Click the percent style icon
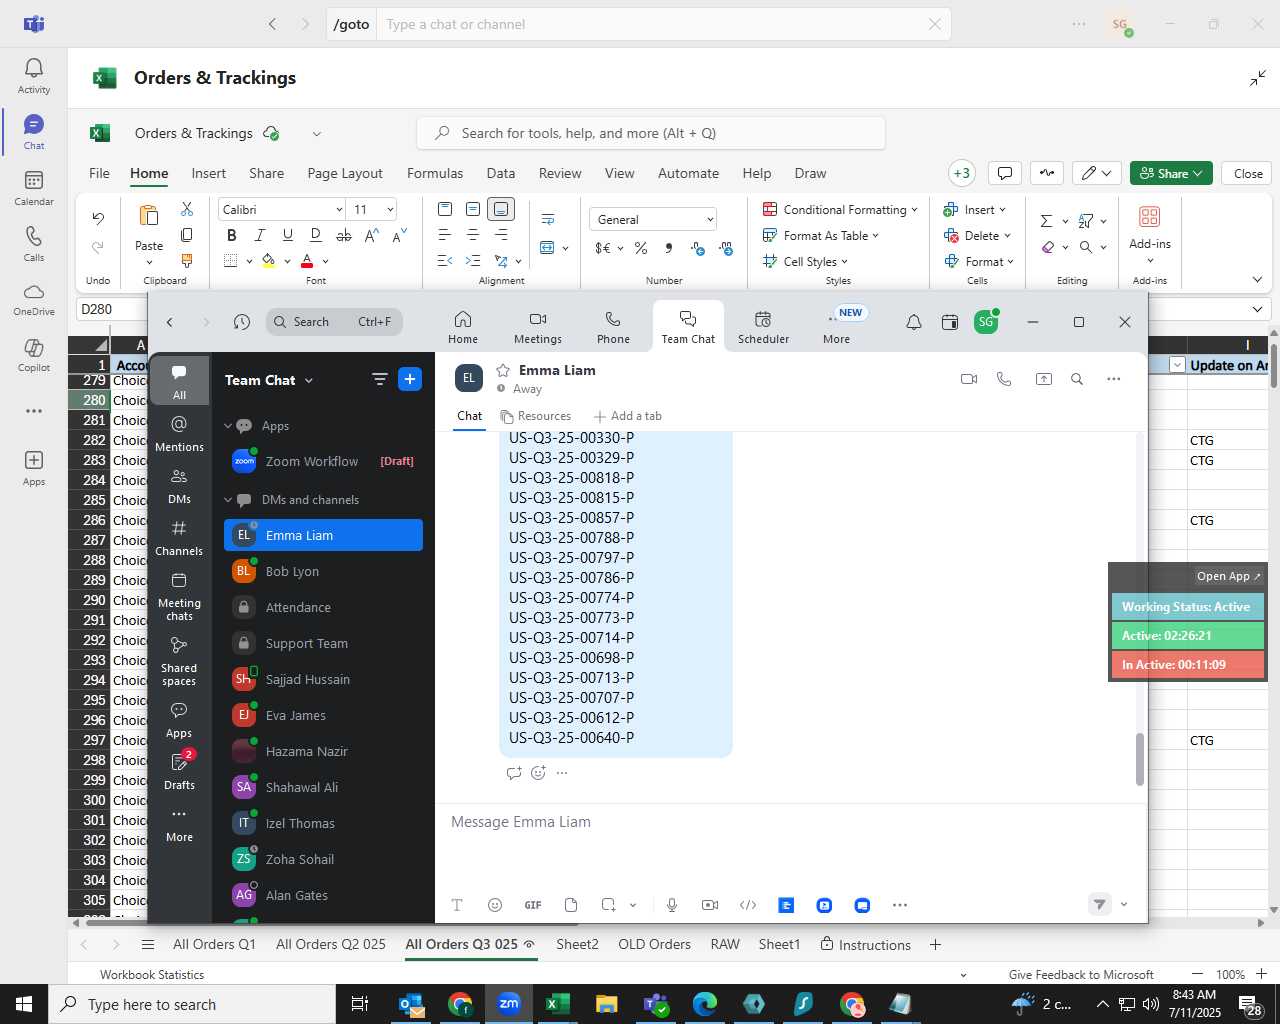This screenshot has width=1280, height=1024. [x=640, y=248]
